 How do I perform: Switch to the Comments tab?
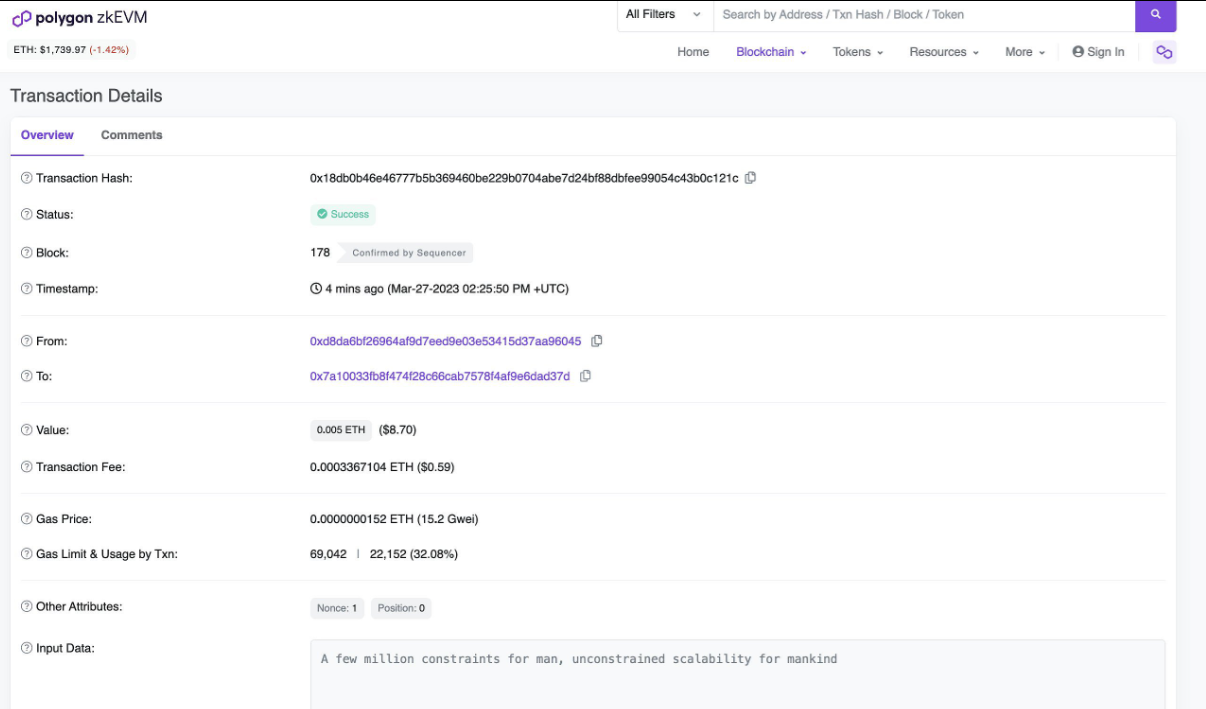131,135
